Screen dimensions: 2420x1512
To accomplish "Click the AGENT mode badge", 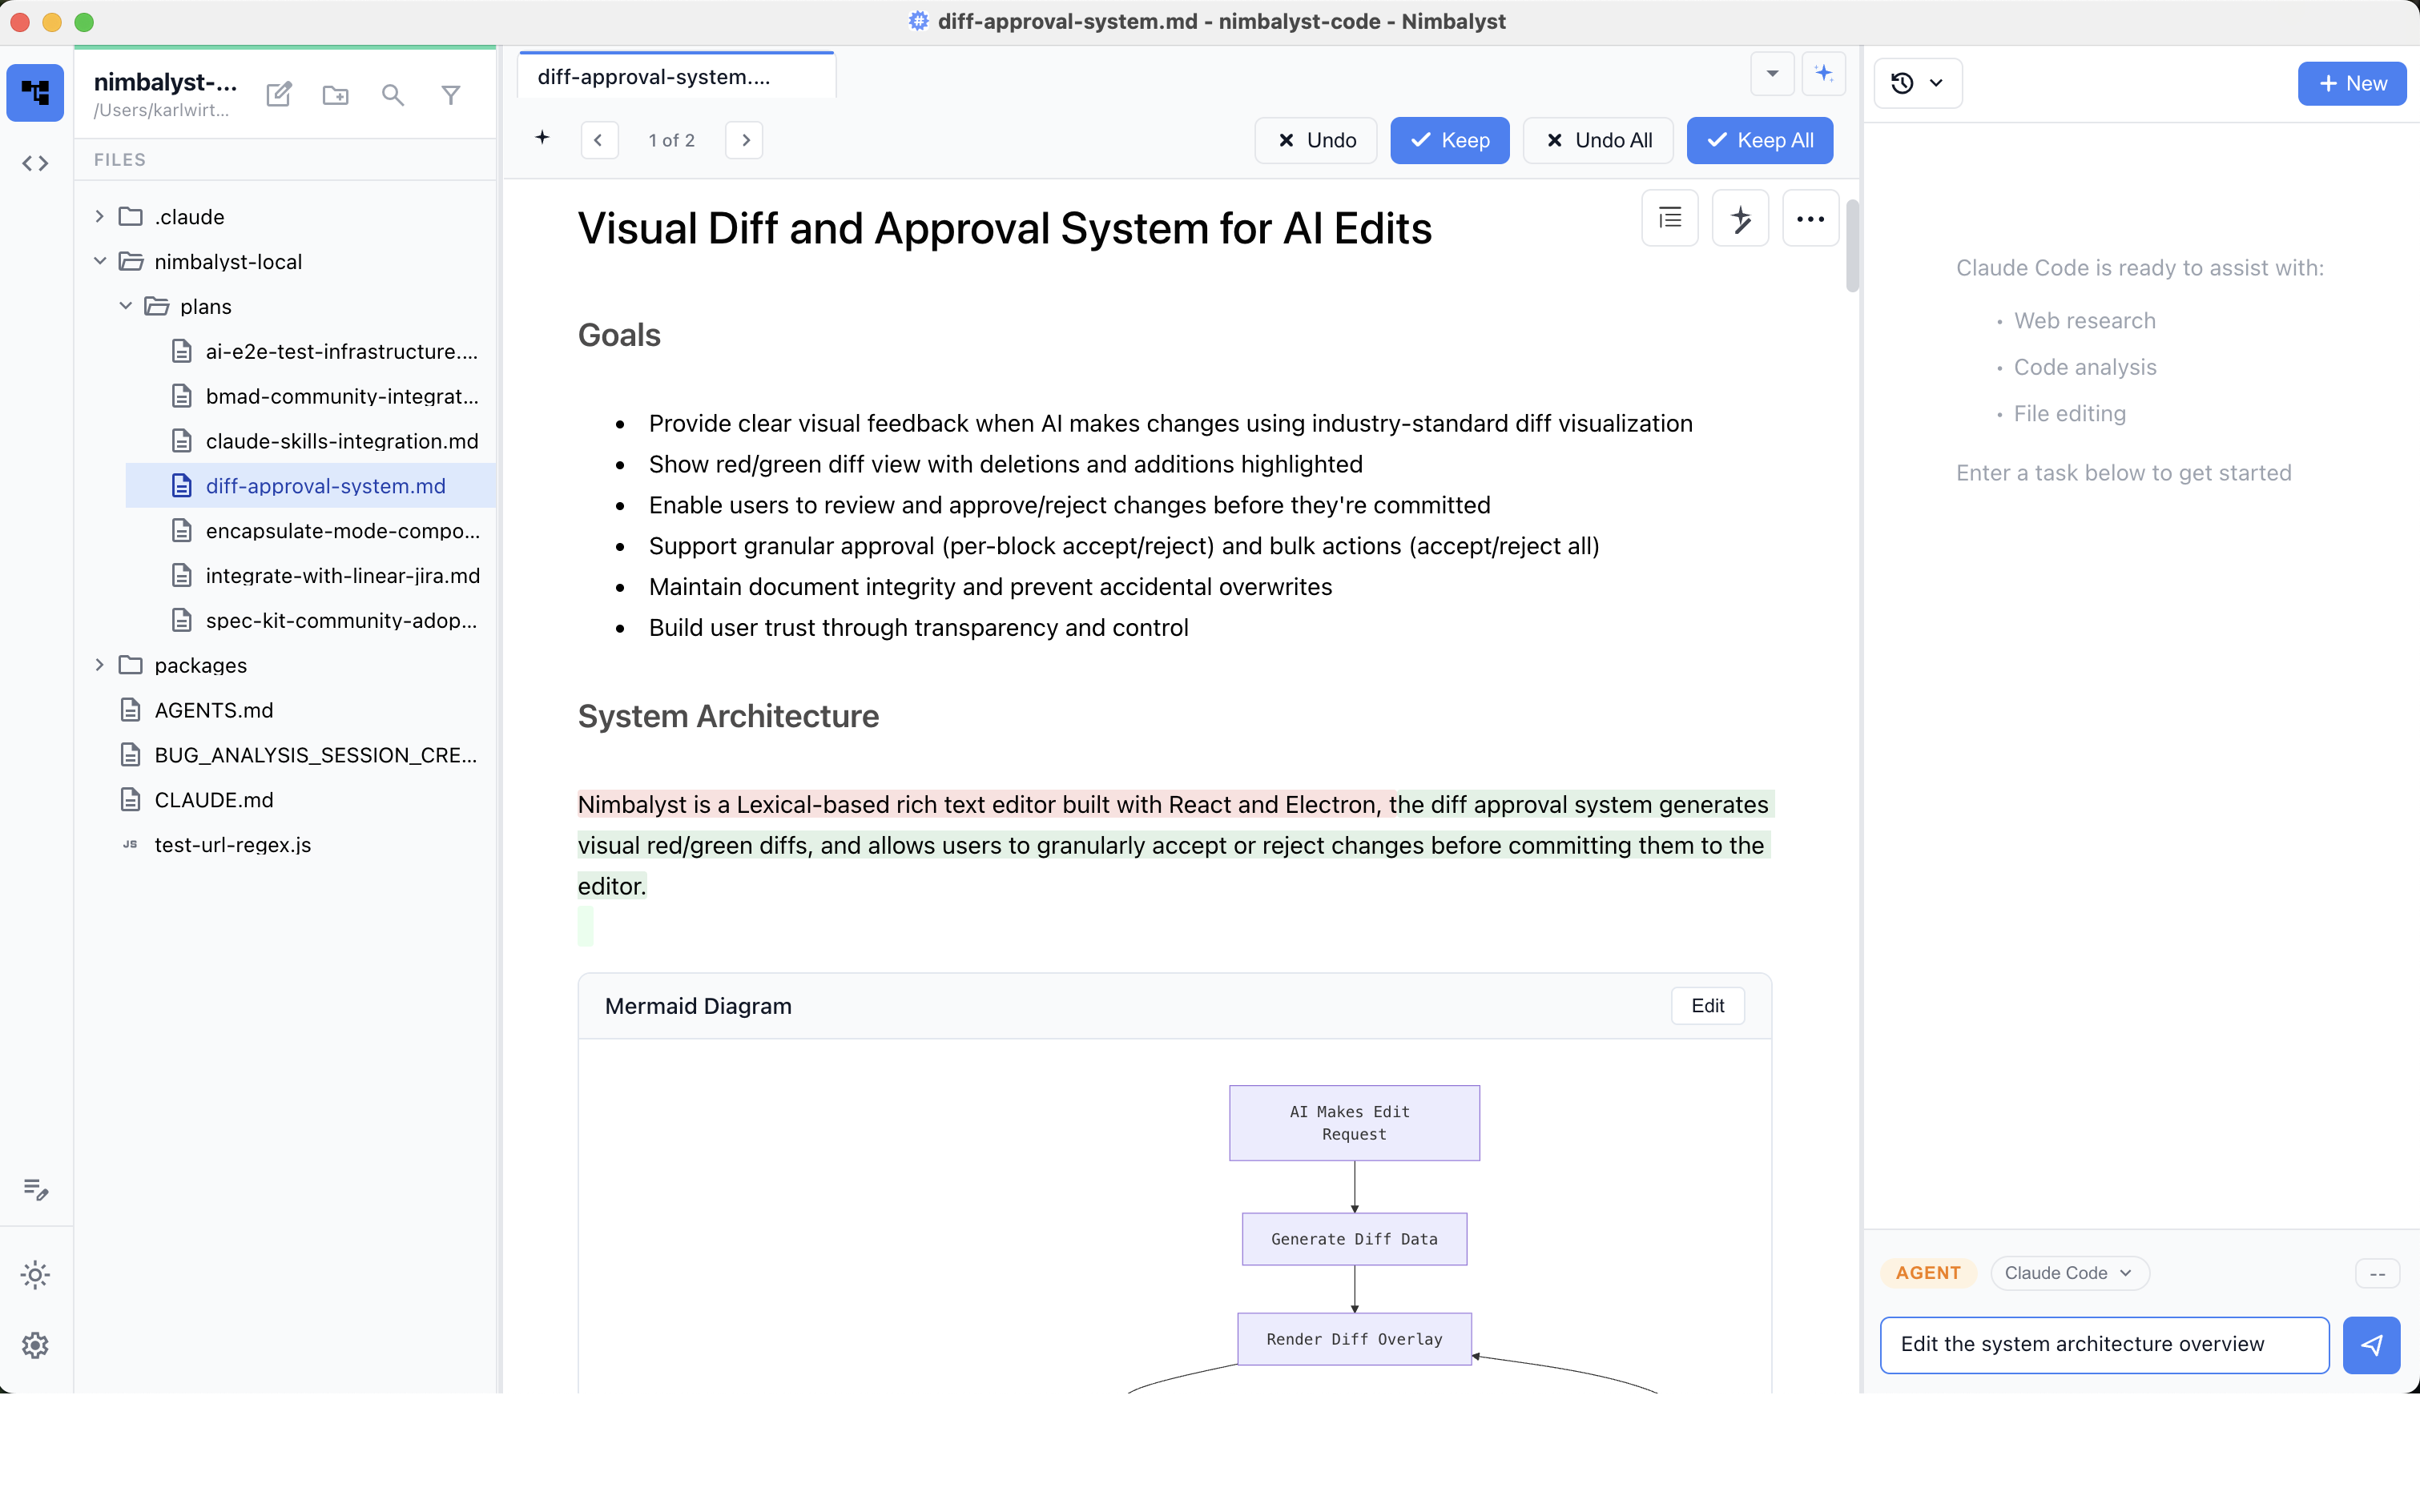I will pyautogui.click(x=1928, y=1273).
